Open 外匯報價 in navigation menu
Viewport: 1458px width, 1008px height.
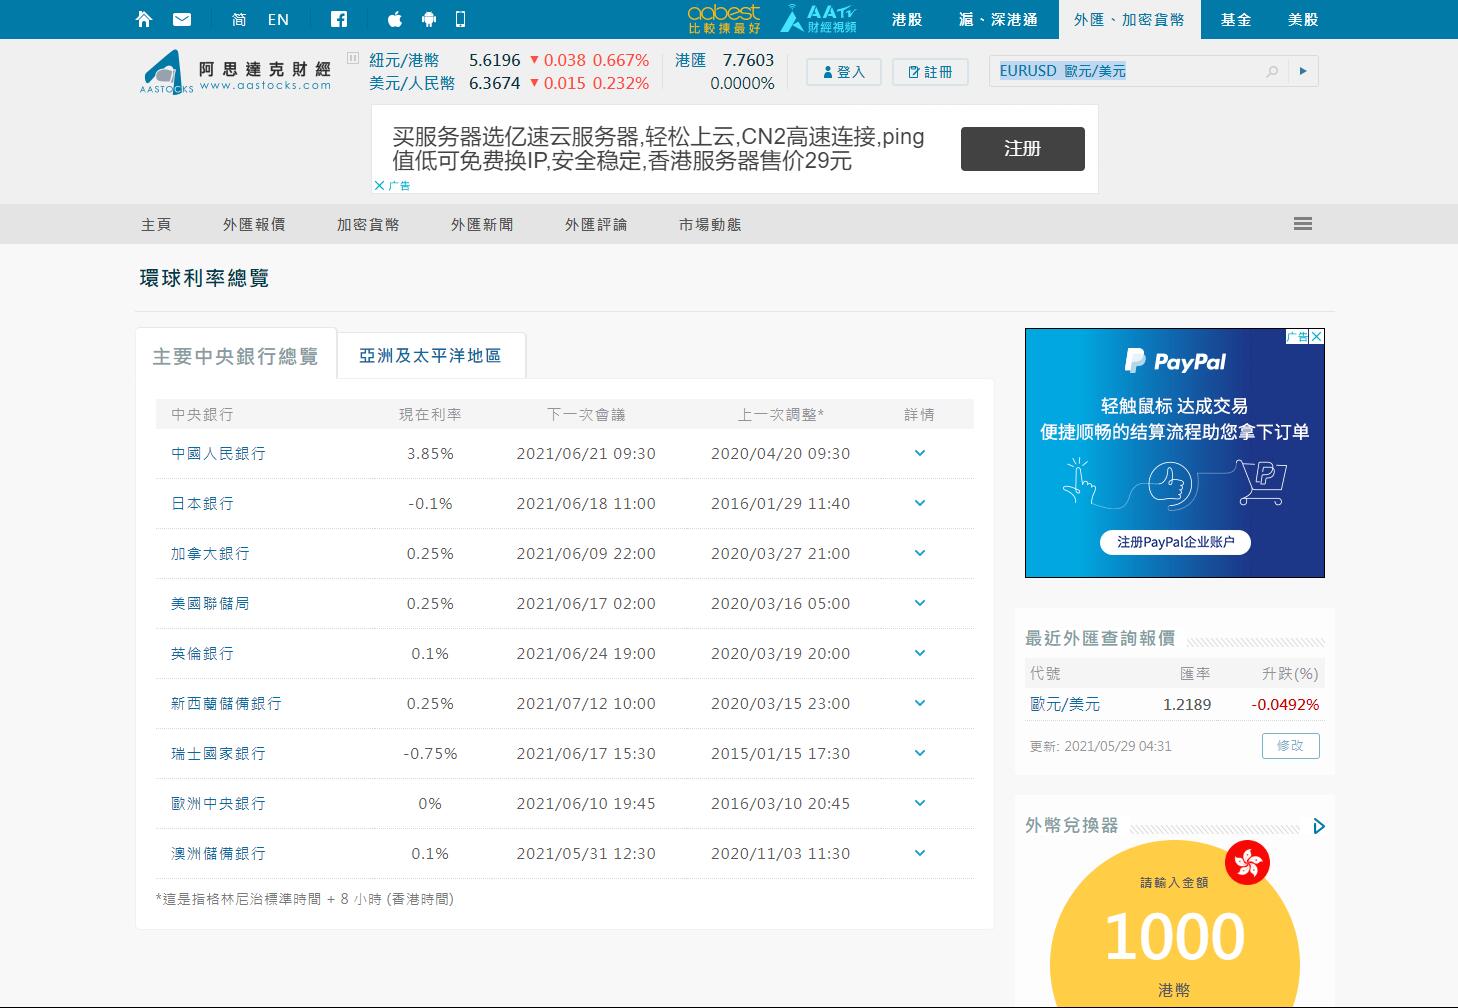tap(254, 224)
